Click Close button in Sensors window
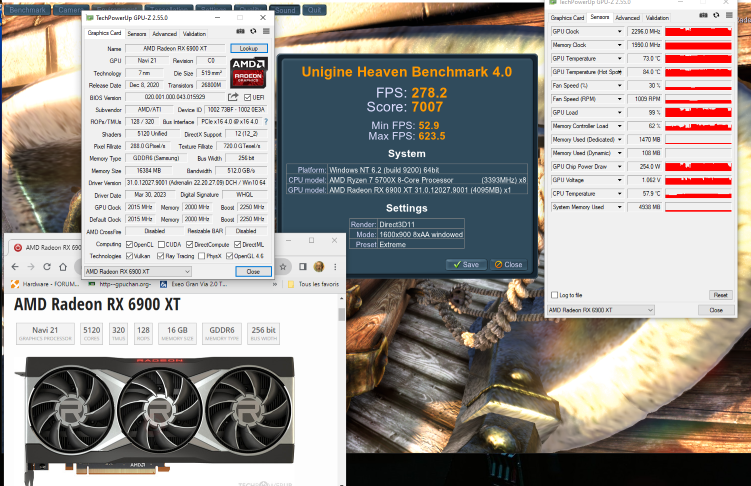Screen dimensions: 751x486 [716, 310]
